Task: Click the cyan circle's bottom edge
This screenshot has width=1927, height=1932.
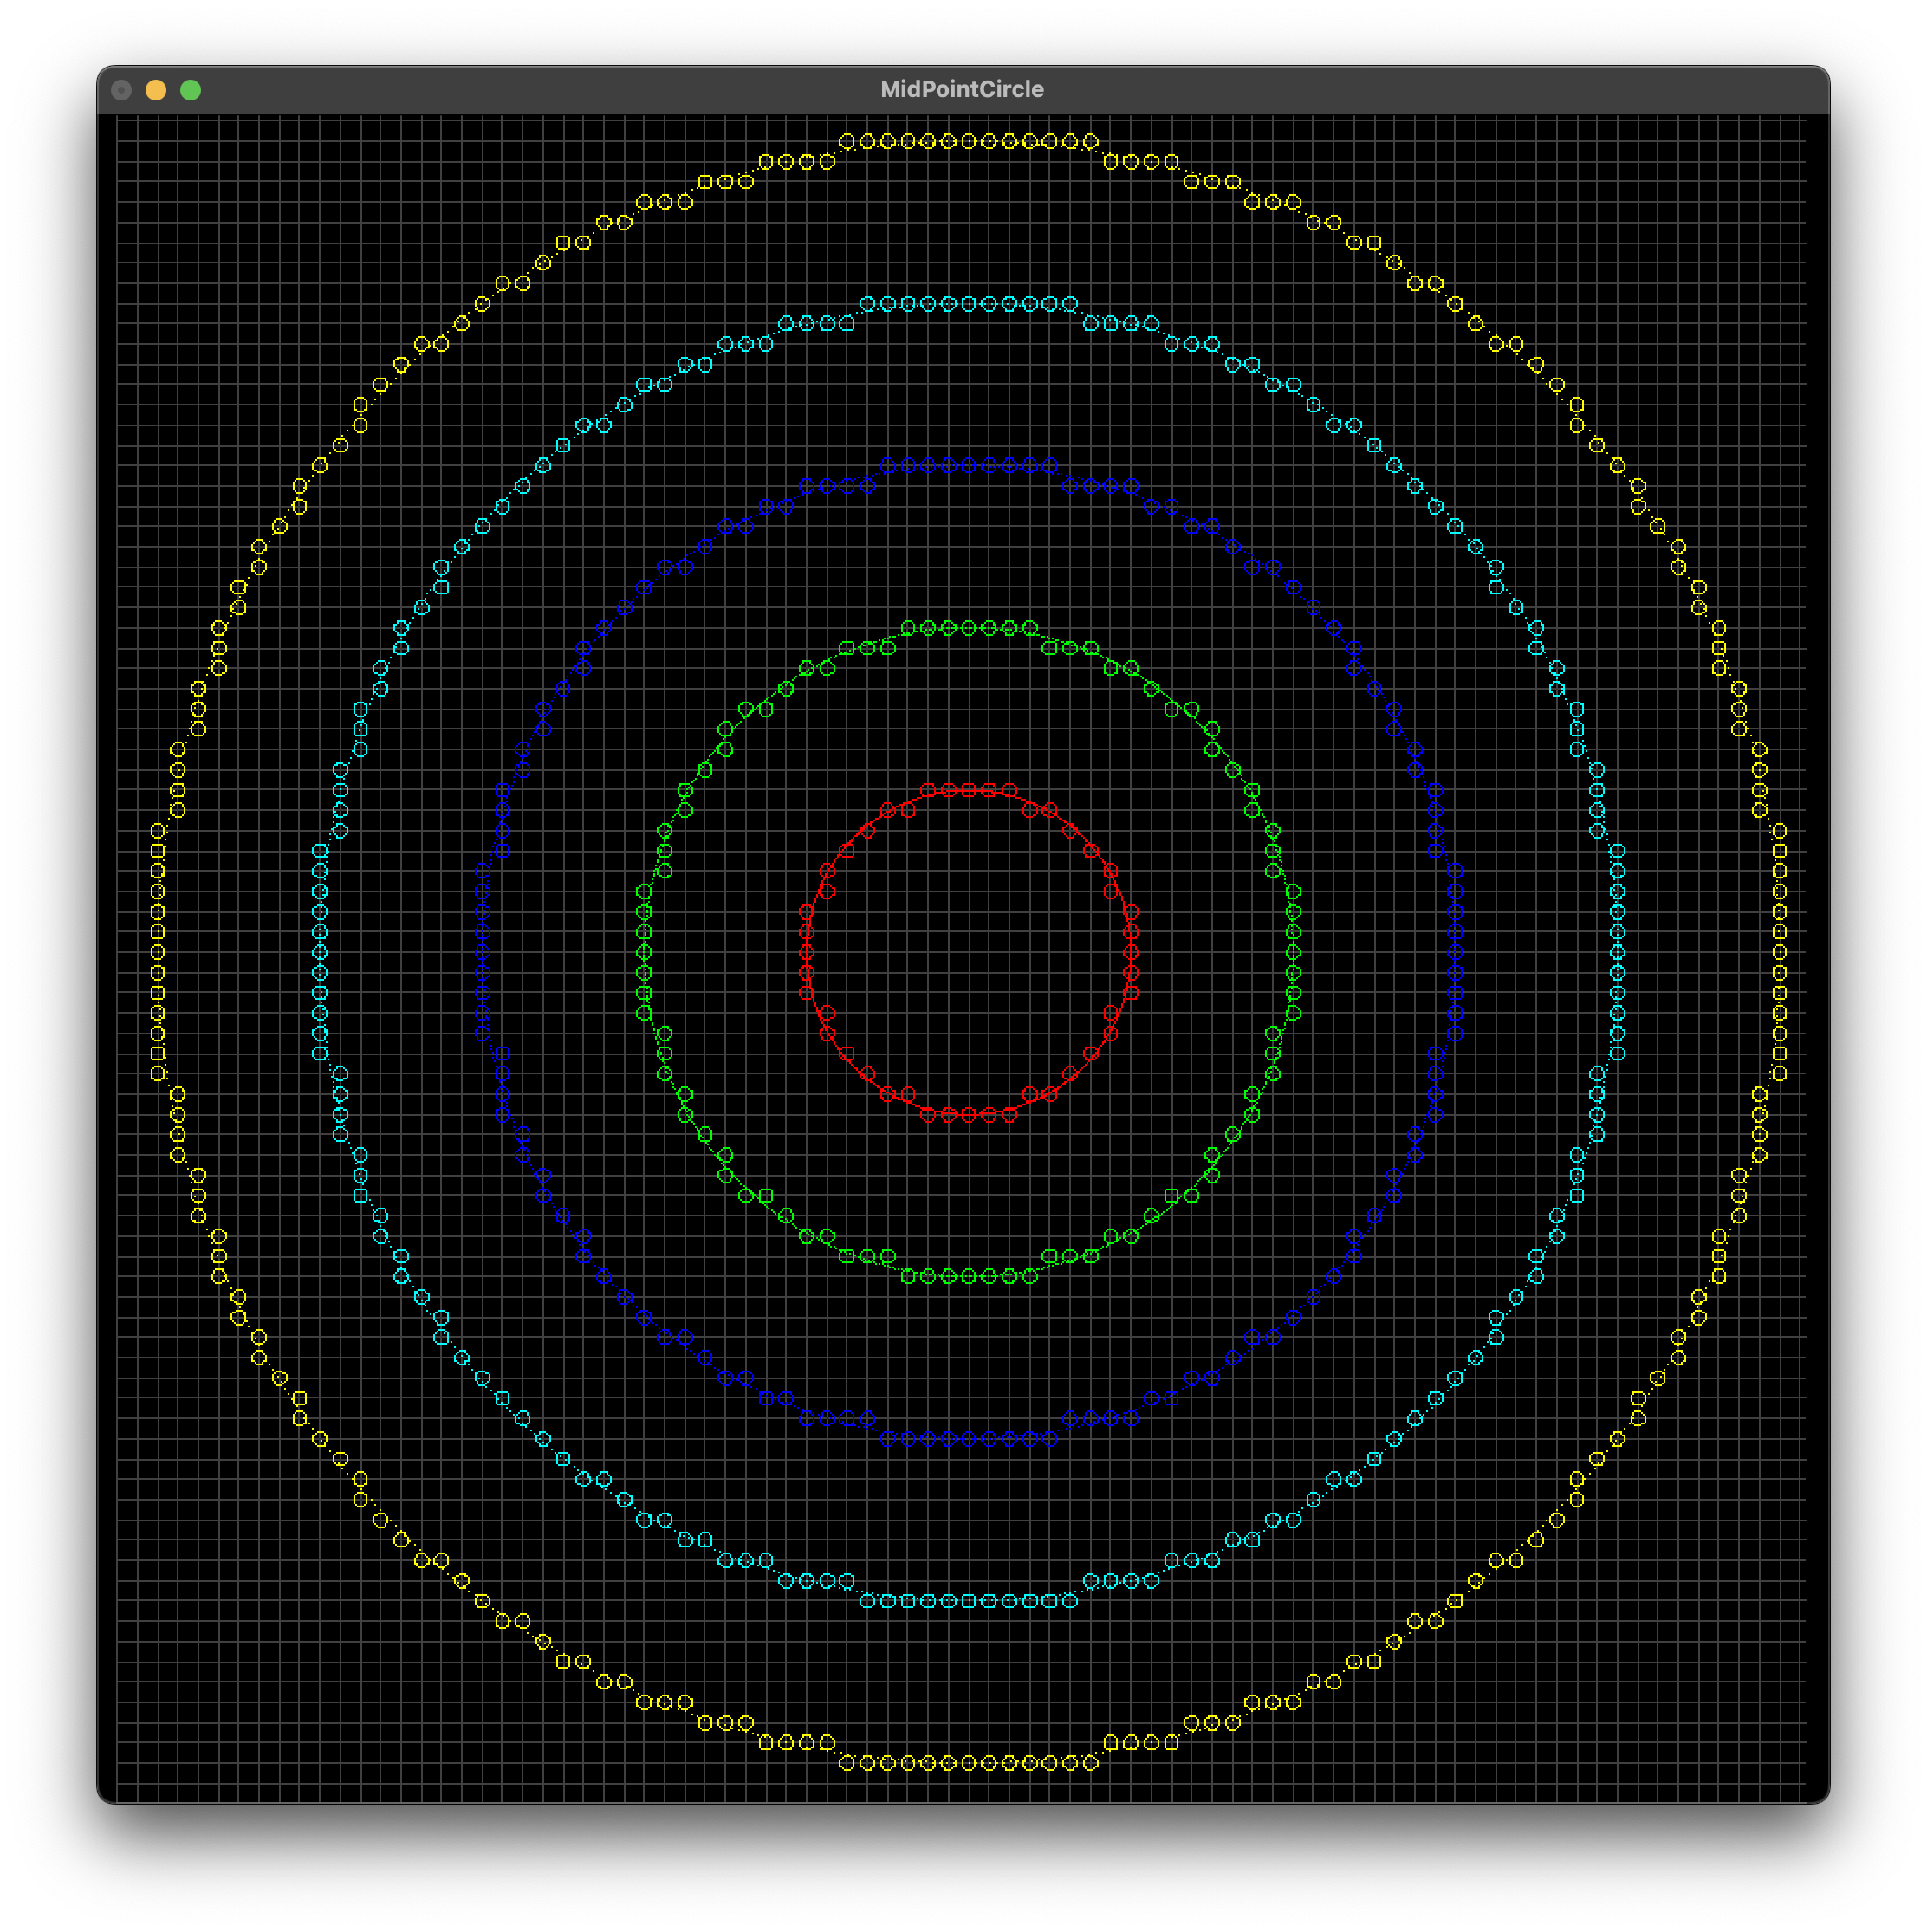Action: (968, 1601)
